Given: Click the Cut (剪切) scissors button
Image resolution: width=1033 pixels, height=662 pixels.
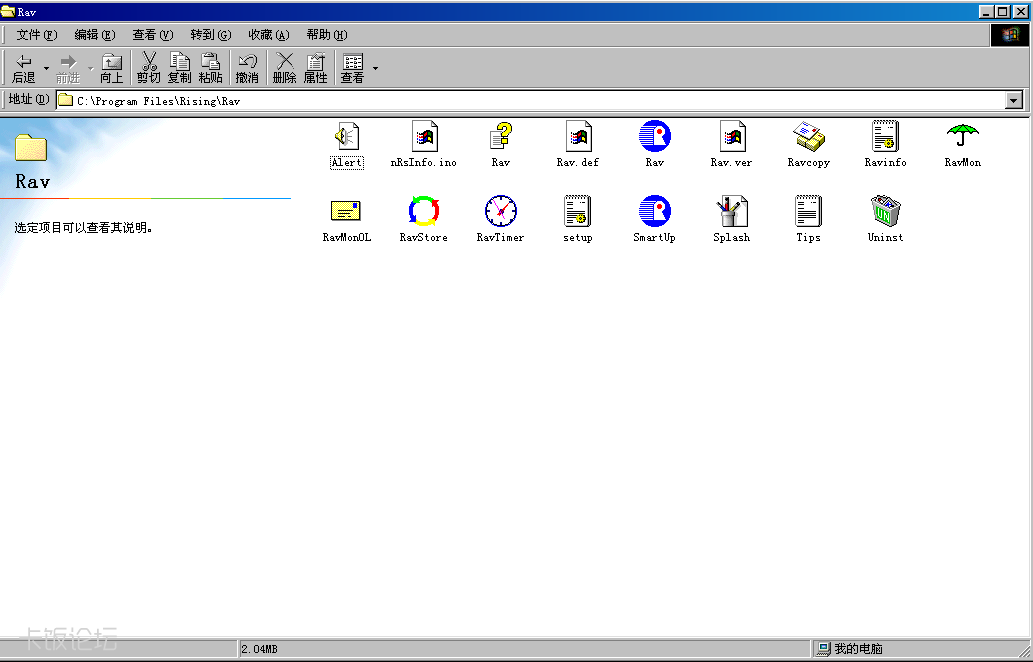Looking at the screenshot, I should click(149, 68).
